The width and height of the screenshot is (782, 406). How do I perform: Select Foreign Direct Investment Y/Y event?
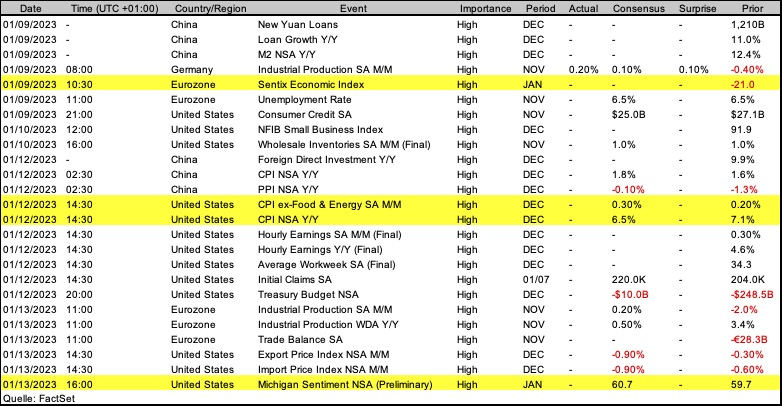327,160
